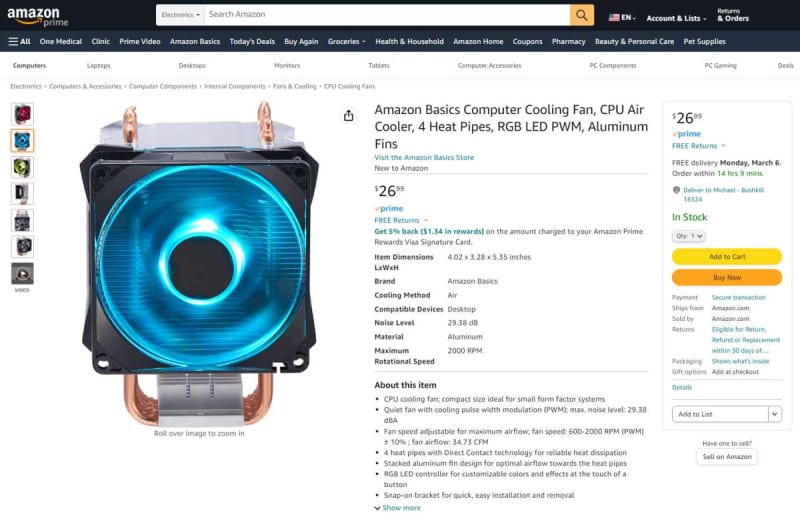
Task: Select the red fan thumbnail image
Action: 22,114
